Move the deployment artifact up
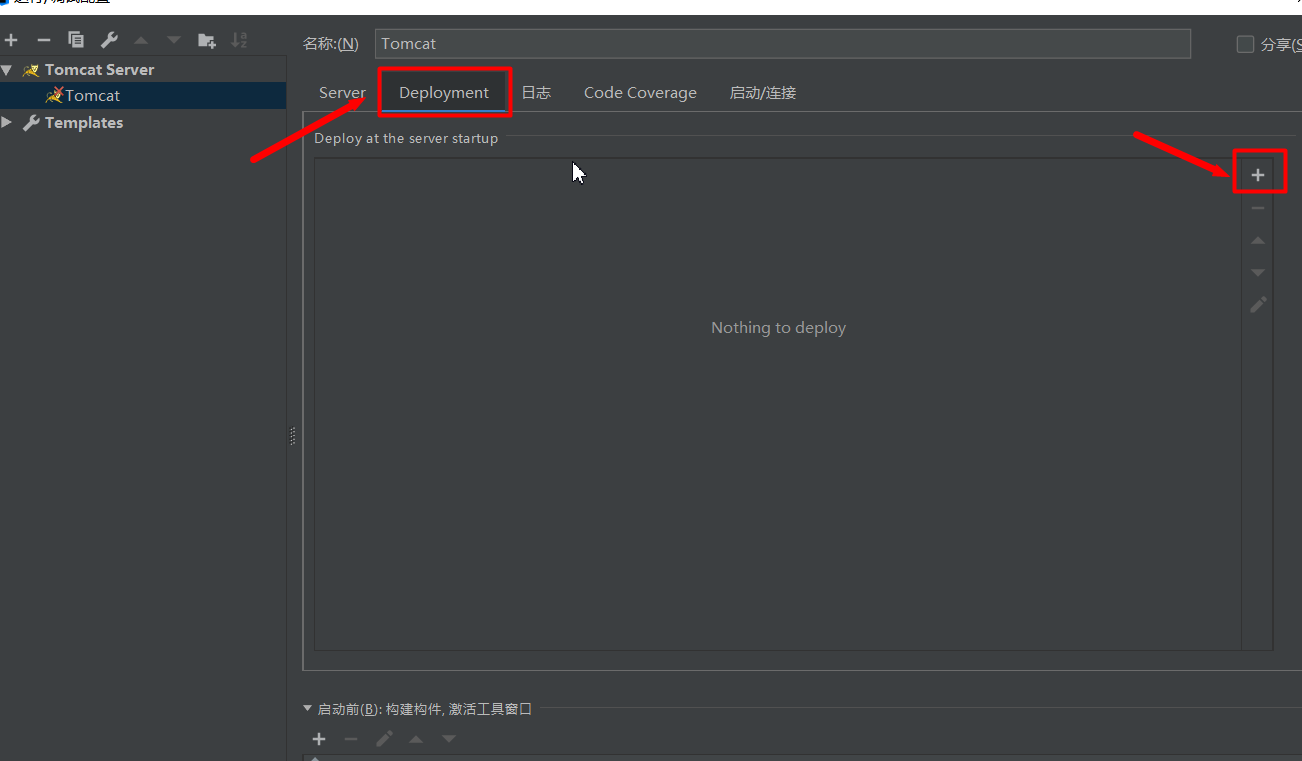1302x761 pixels. tap(1258, 239)
